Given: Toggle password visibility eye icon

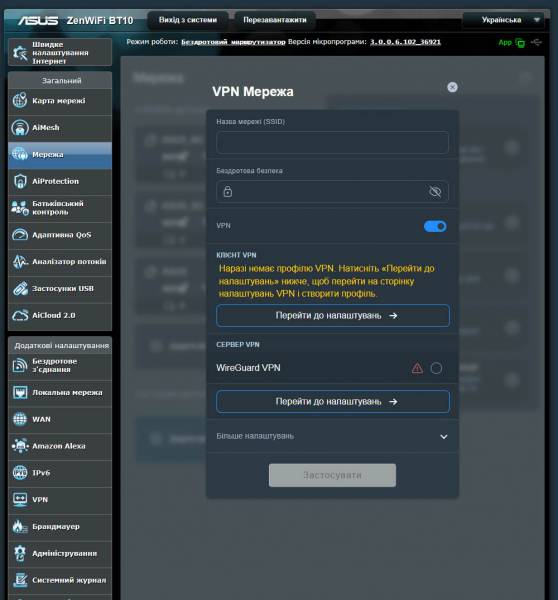Looking at the screenshot, I should pyautogui.click(x=435, y=191).
